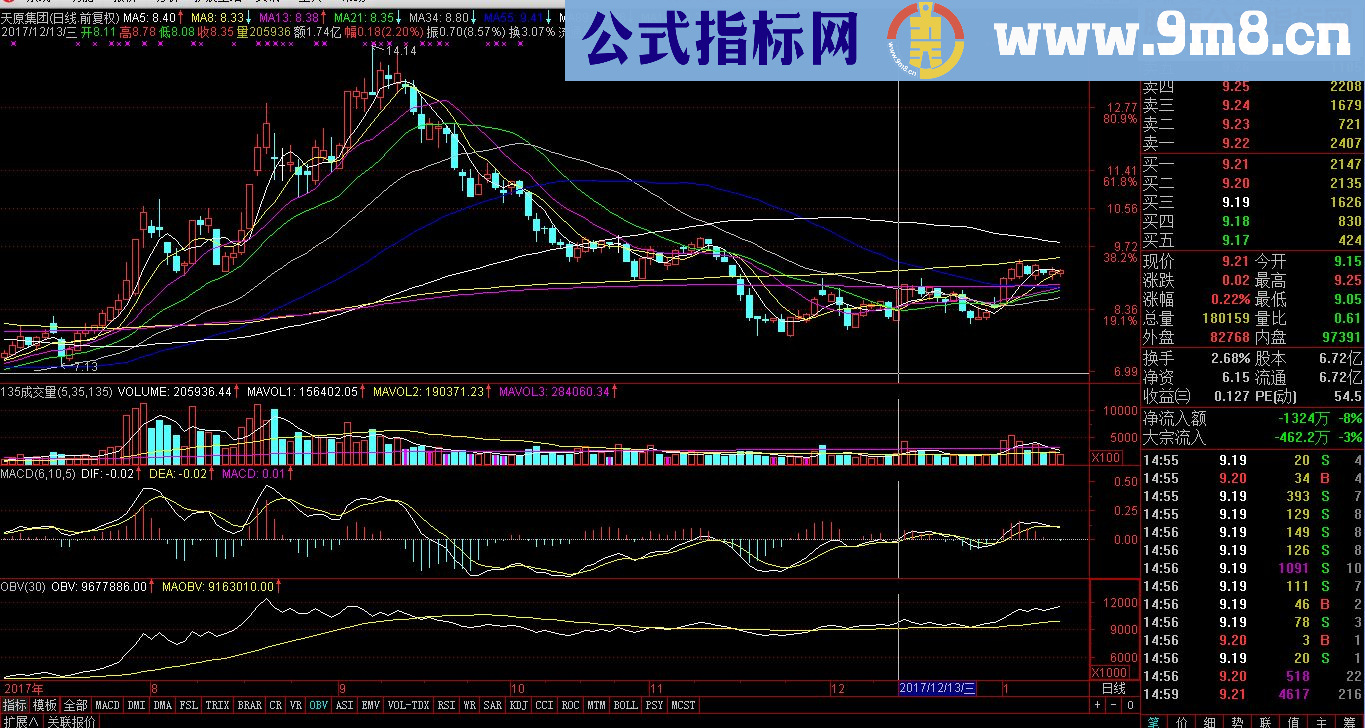Viewport: 1365px width, 728px height.
Task: Switch chart to the KDJ indicator
Action: 519,704
